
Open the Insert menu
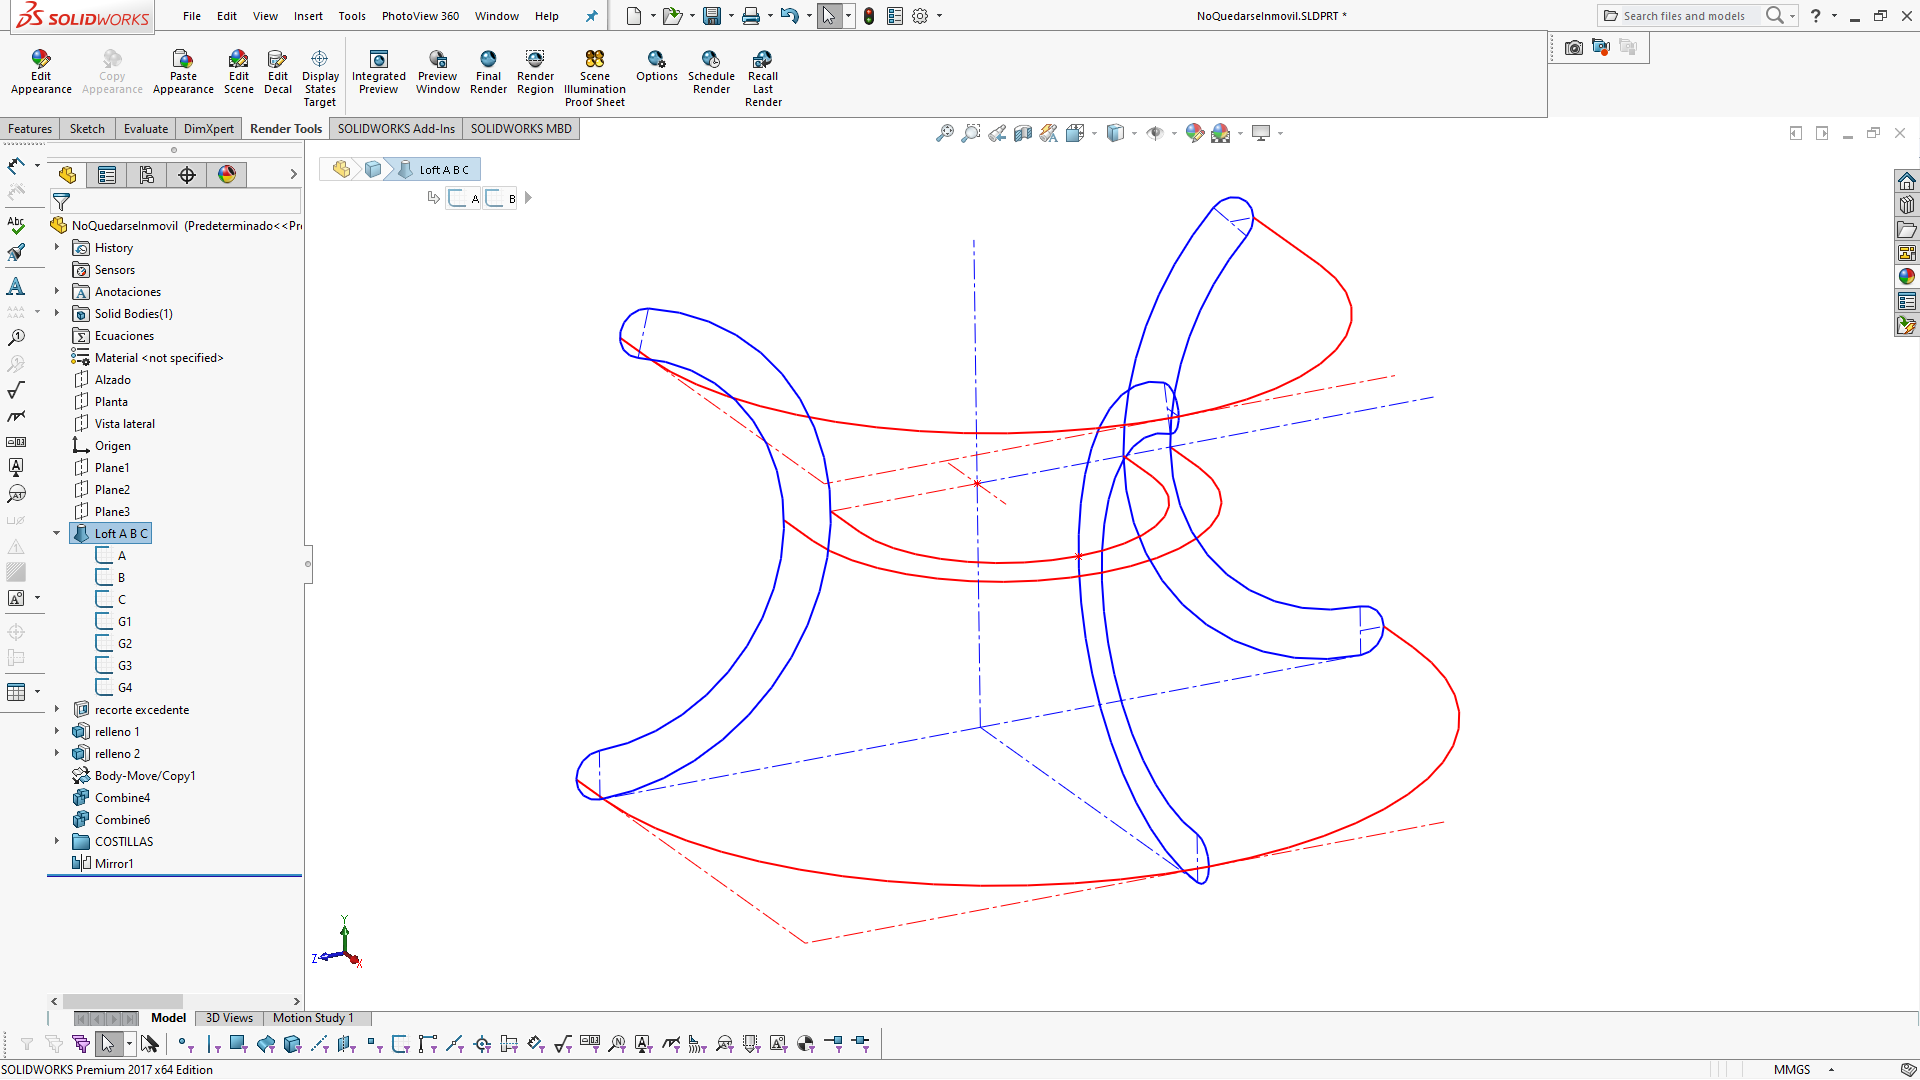tap(308, 16)
